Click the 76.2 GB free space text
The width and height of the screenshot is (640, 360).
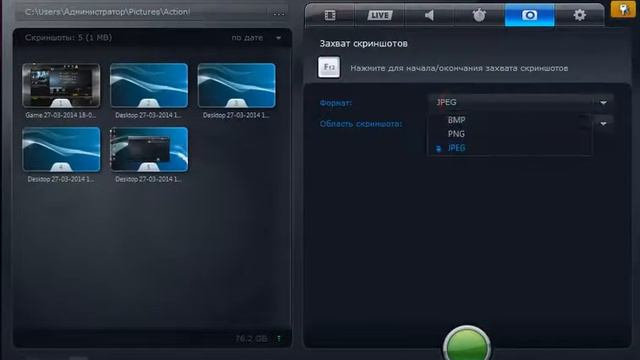pos(251,338)
